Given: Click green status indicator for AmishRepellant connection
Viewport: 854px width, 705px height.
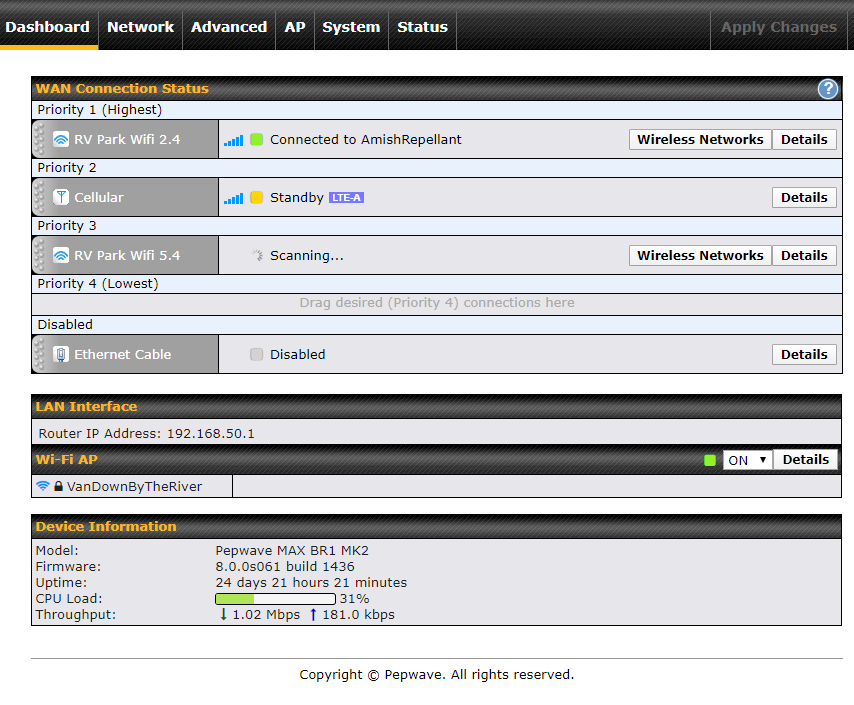Looking at the screenshot, I should [257, 139].
